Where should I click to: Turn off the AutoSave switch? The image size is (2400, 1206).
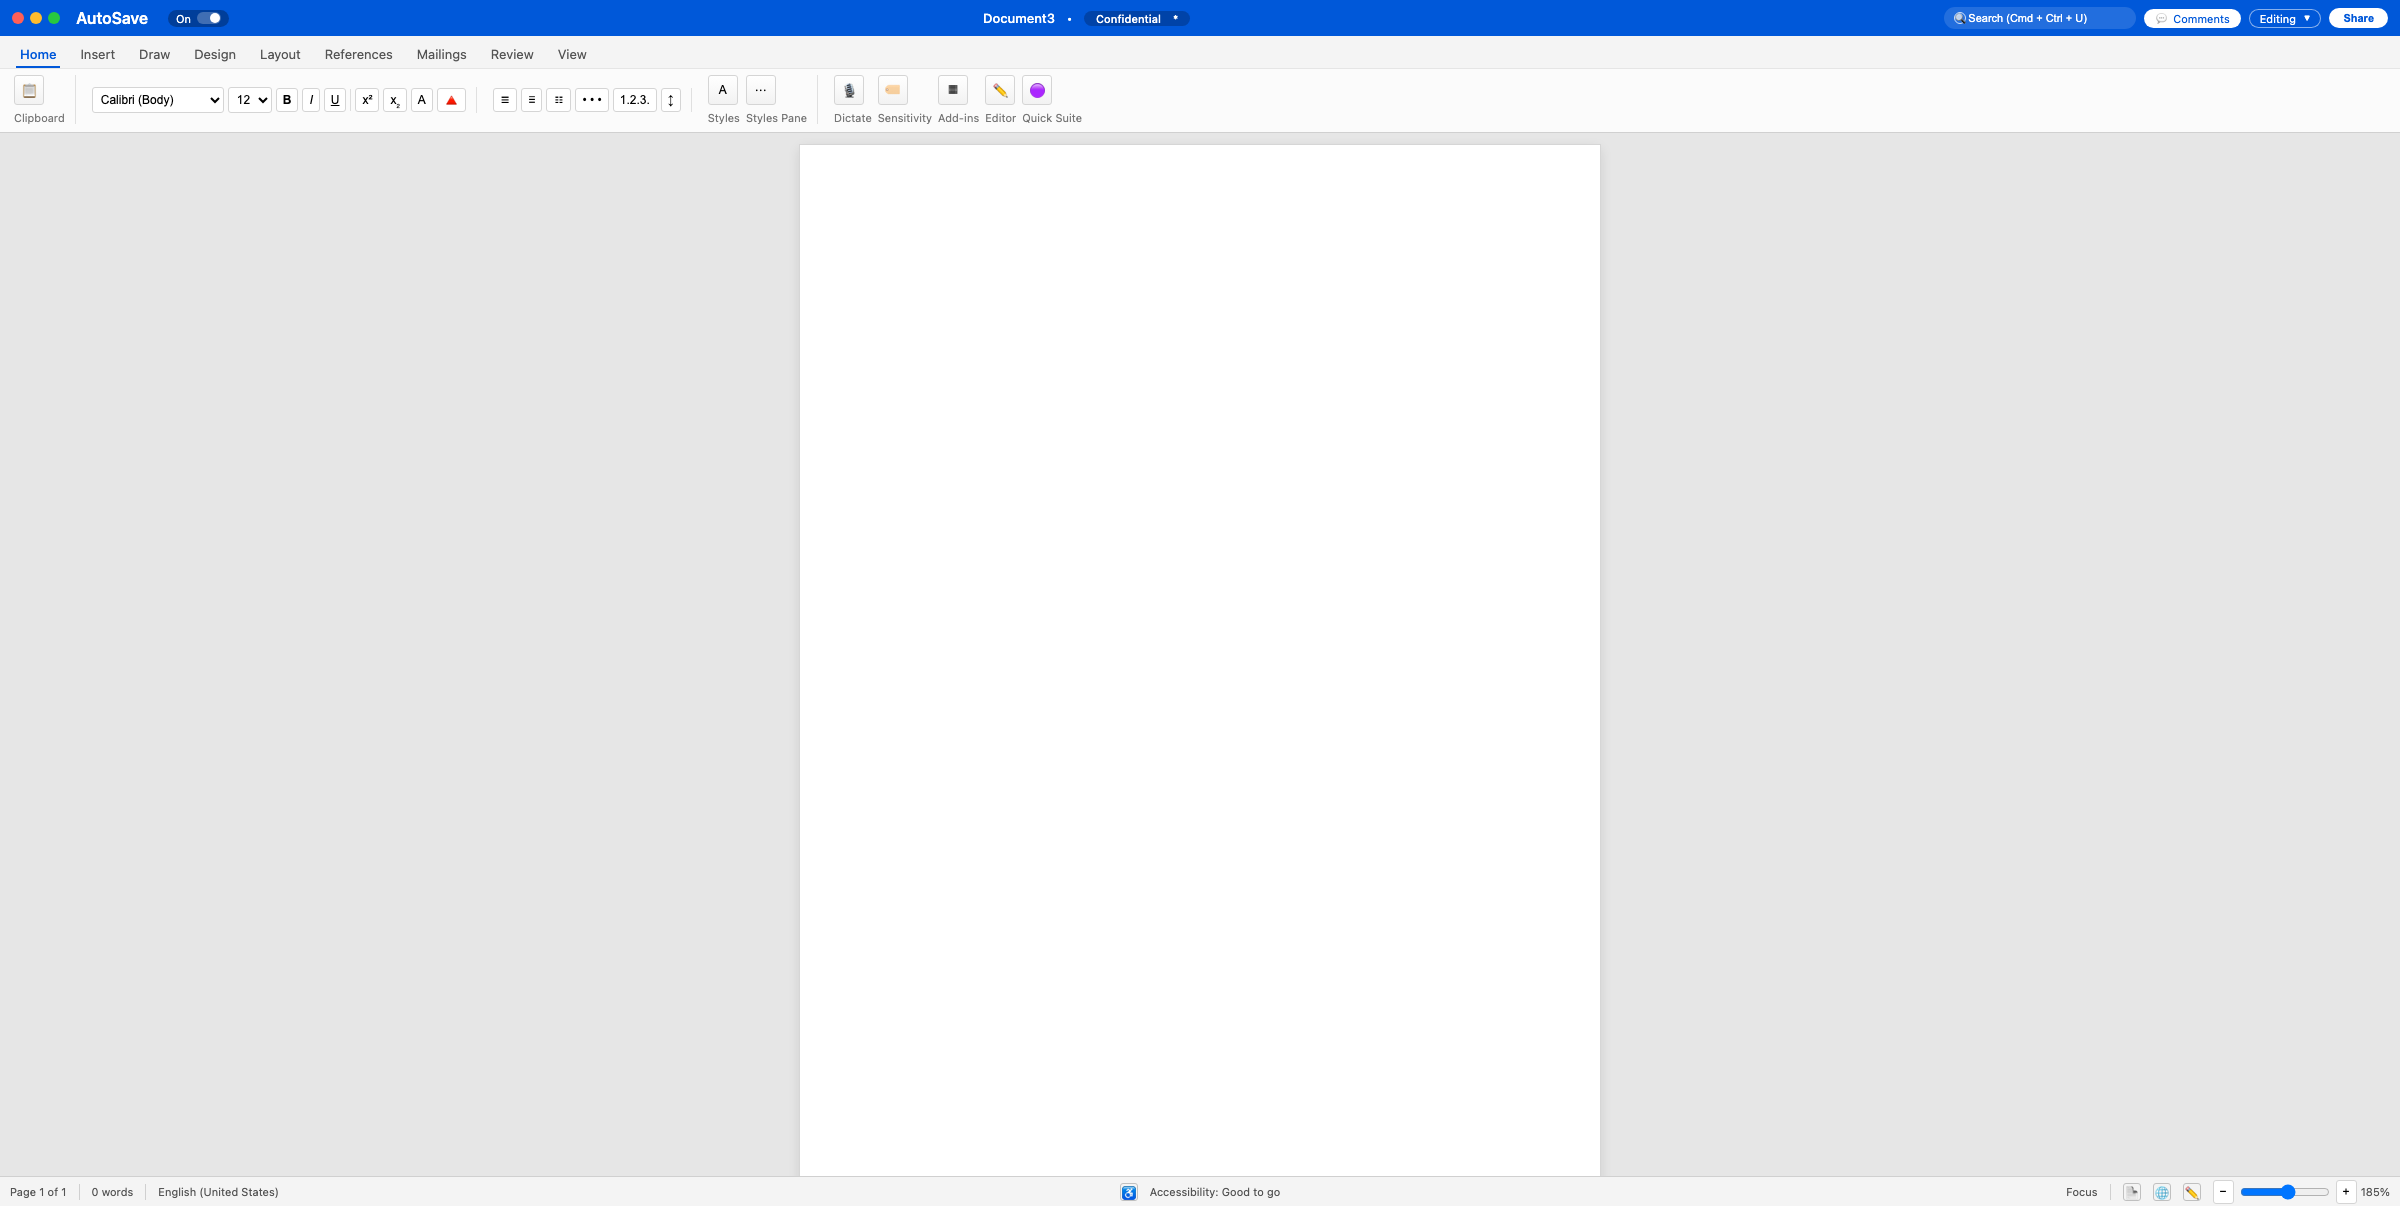click(x=209, y=19)
